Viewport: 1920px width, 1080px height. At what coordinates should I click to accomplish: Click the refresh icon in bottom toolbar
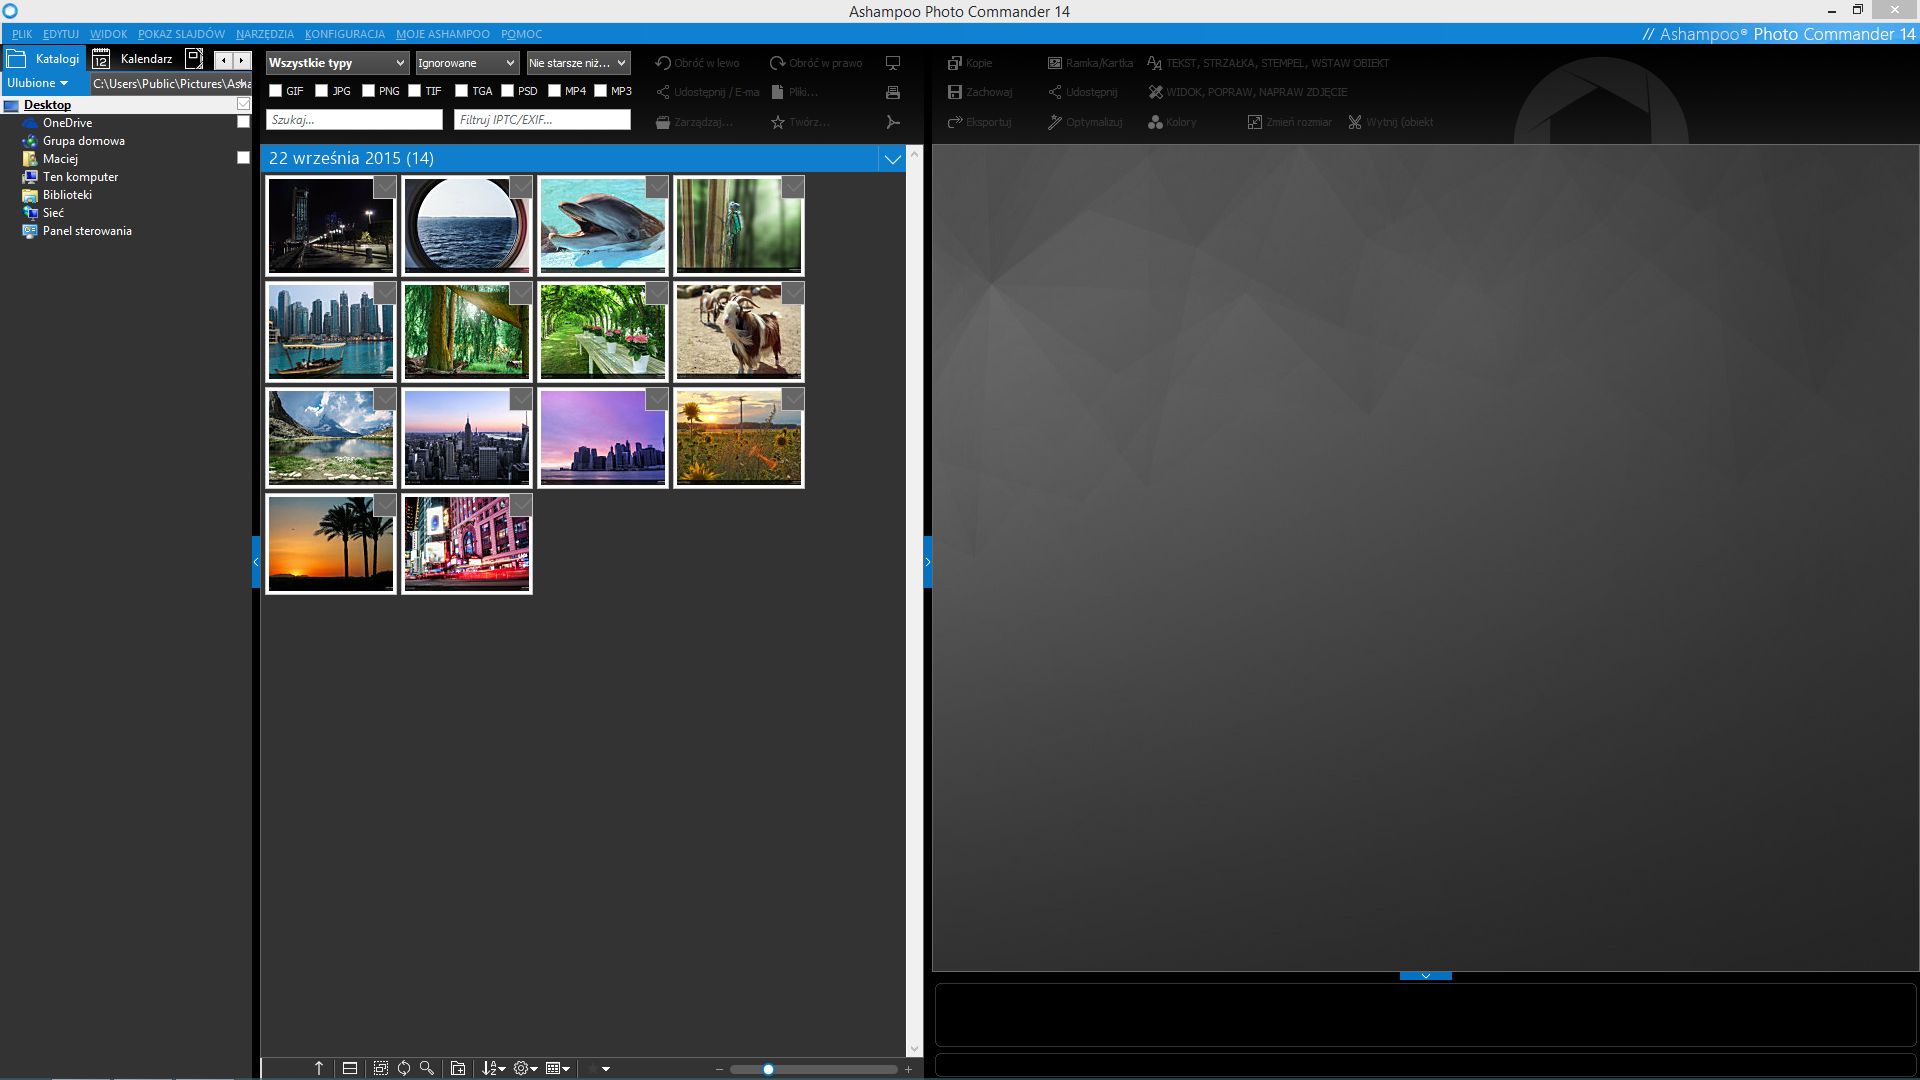click(x=404, y=1068)
